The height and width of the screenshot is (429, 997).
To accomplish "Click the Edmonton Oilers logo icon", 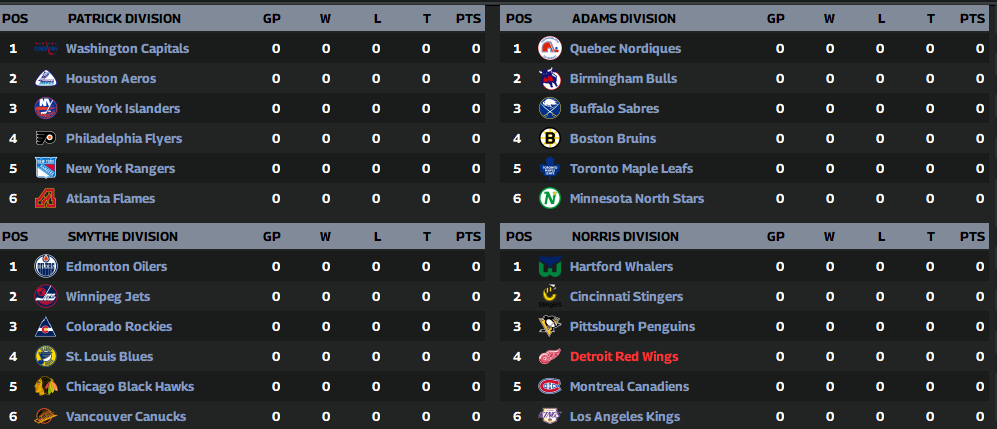I will coord(46,267).
